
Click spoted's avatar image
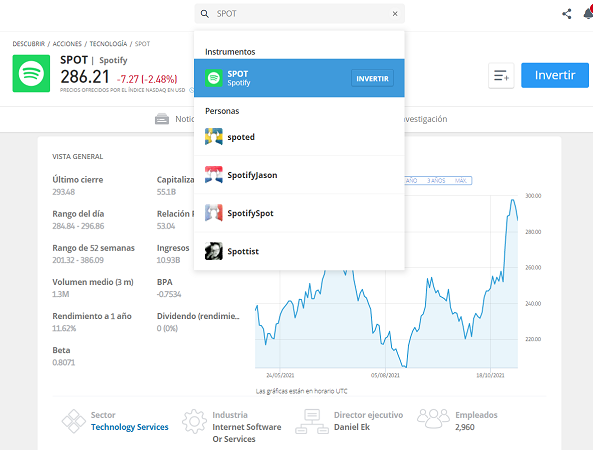pos(214,137)
